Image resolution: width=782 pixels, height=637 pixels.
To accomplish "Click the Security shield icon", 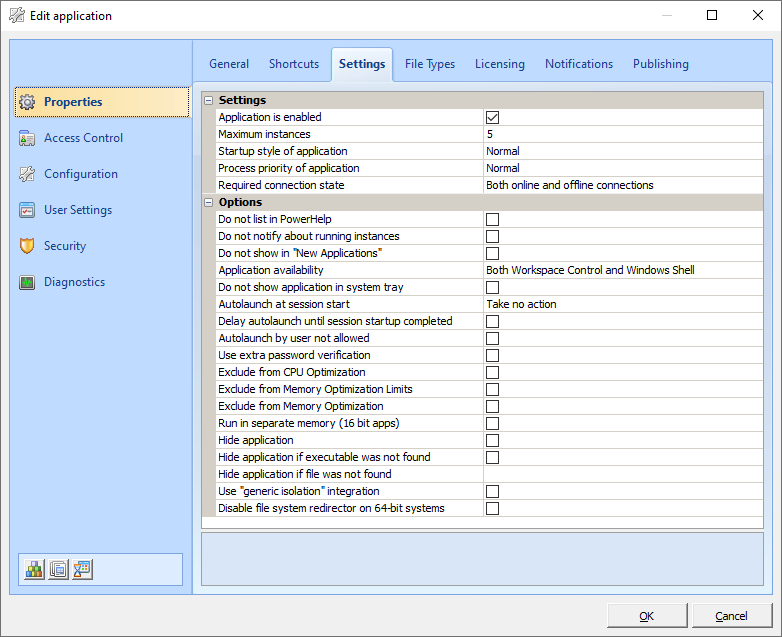I will (27, 246).
